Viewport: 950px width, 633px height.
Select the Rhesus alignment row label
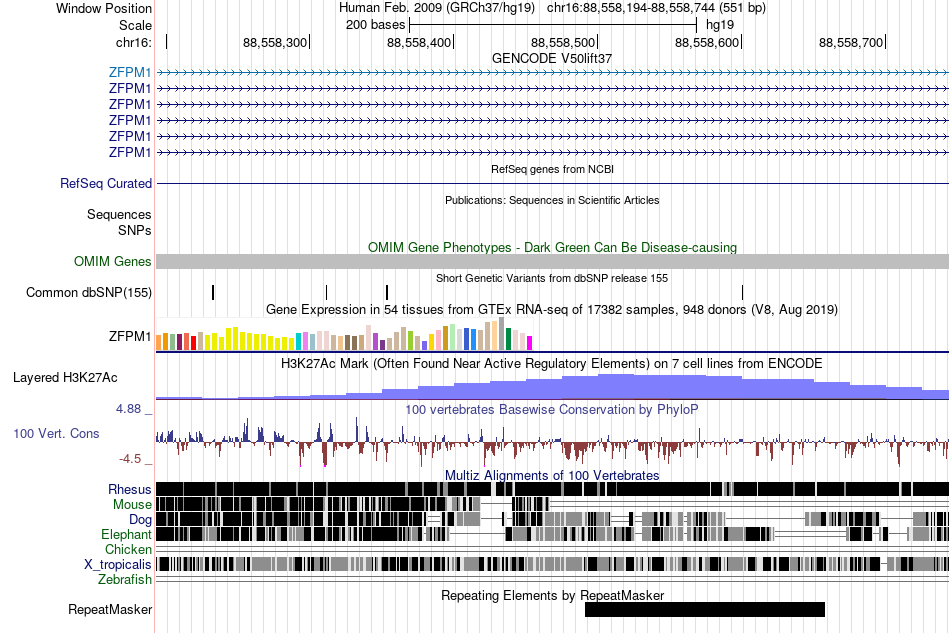tap(129, 489)
